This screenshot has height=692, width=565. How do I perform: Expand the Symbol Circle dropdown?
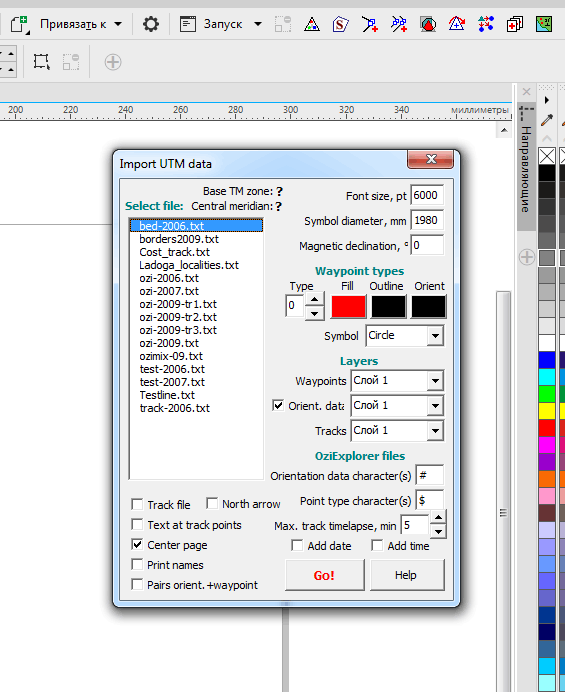435,336
